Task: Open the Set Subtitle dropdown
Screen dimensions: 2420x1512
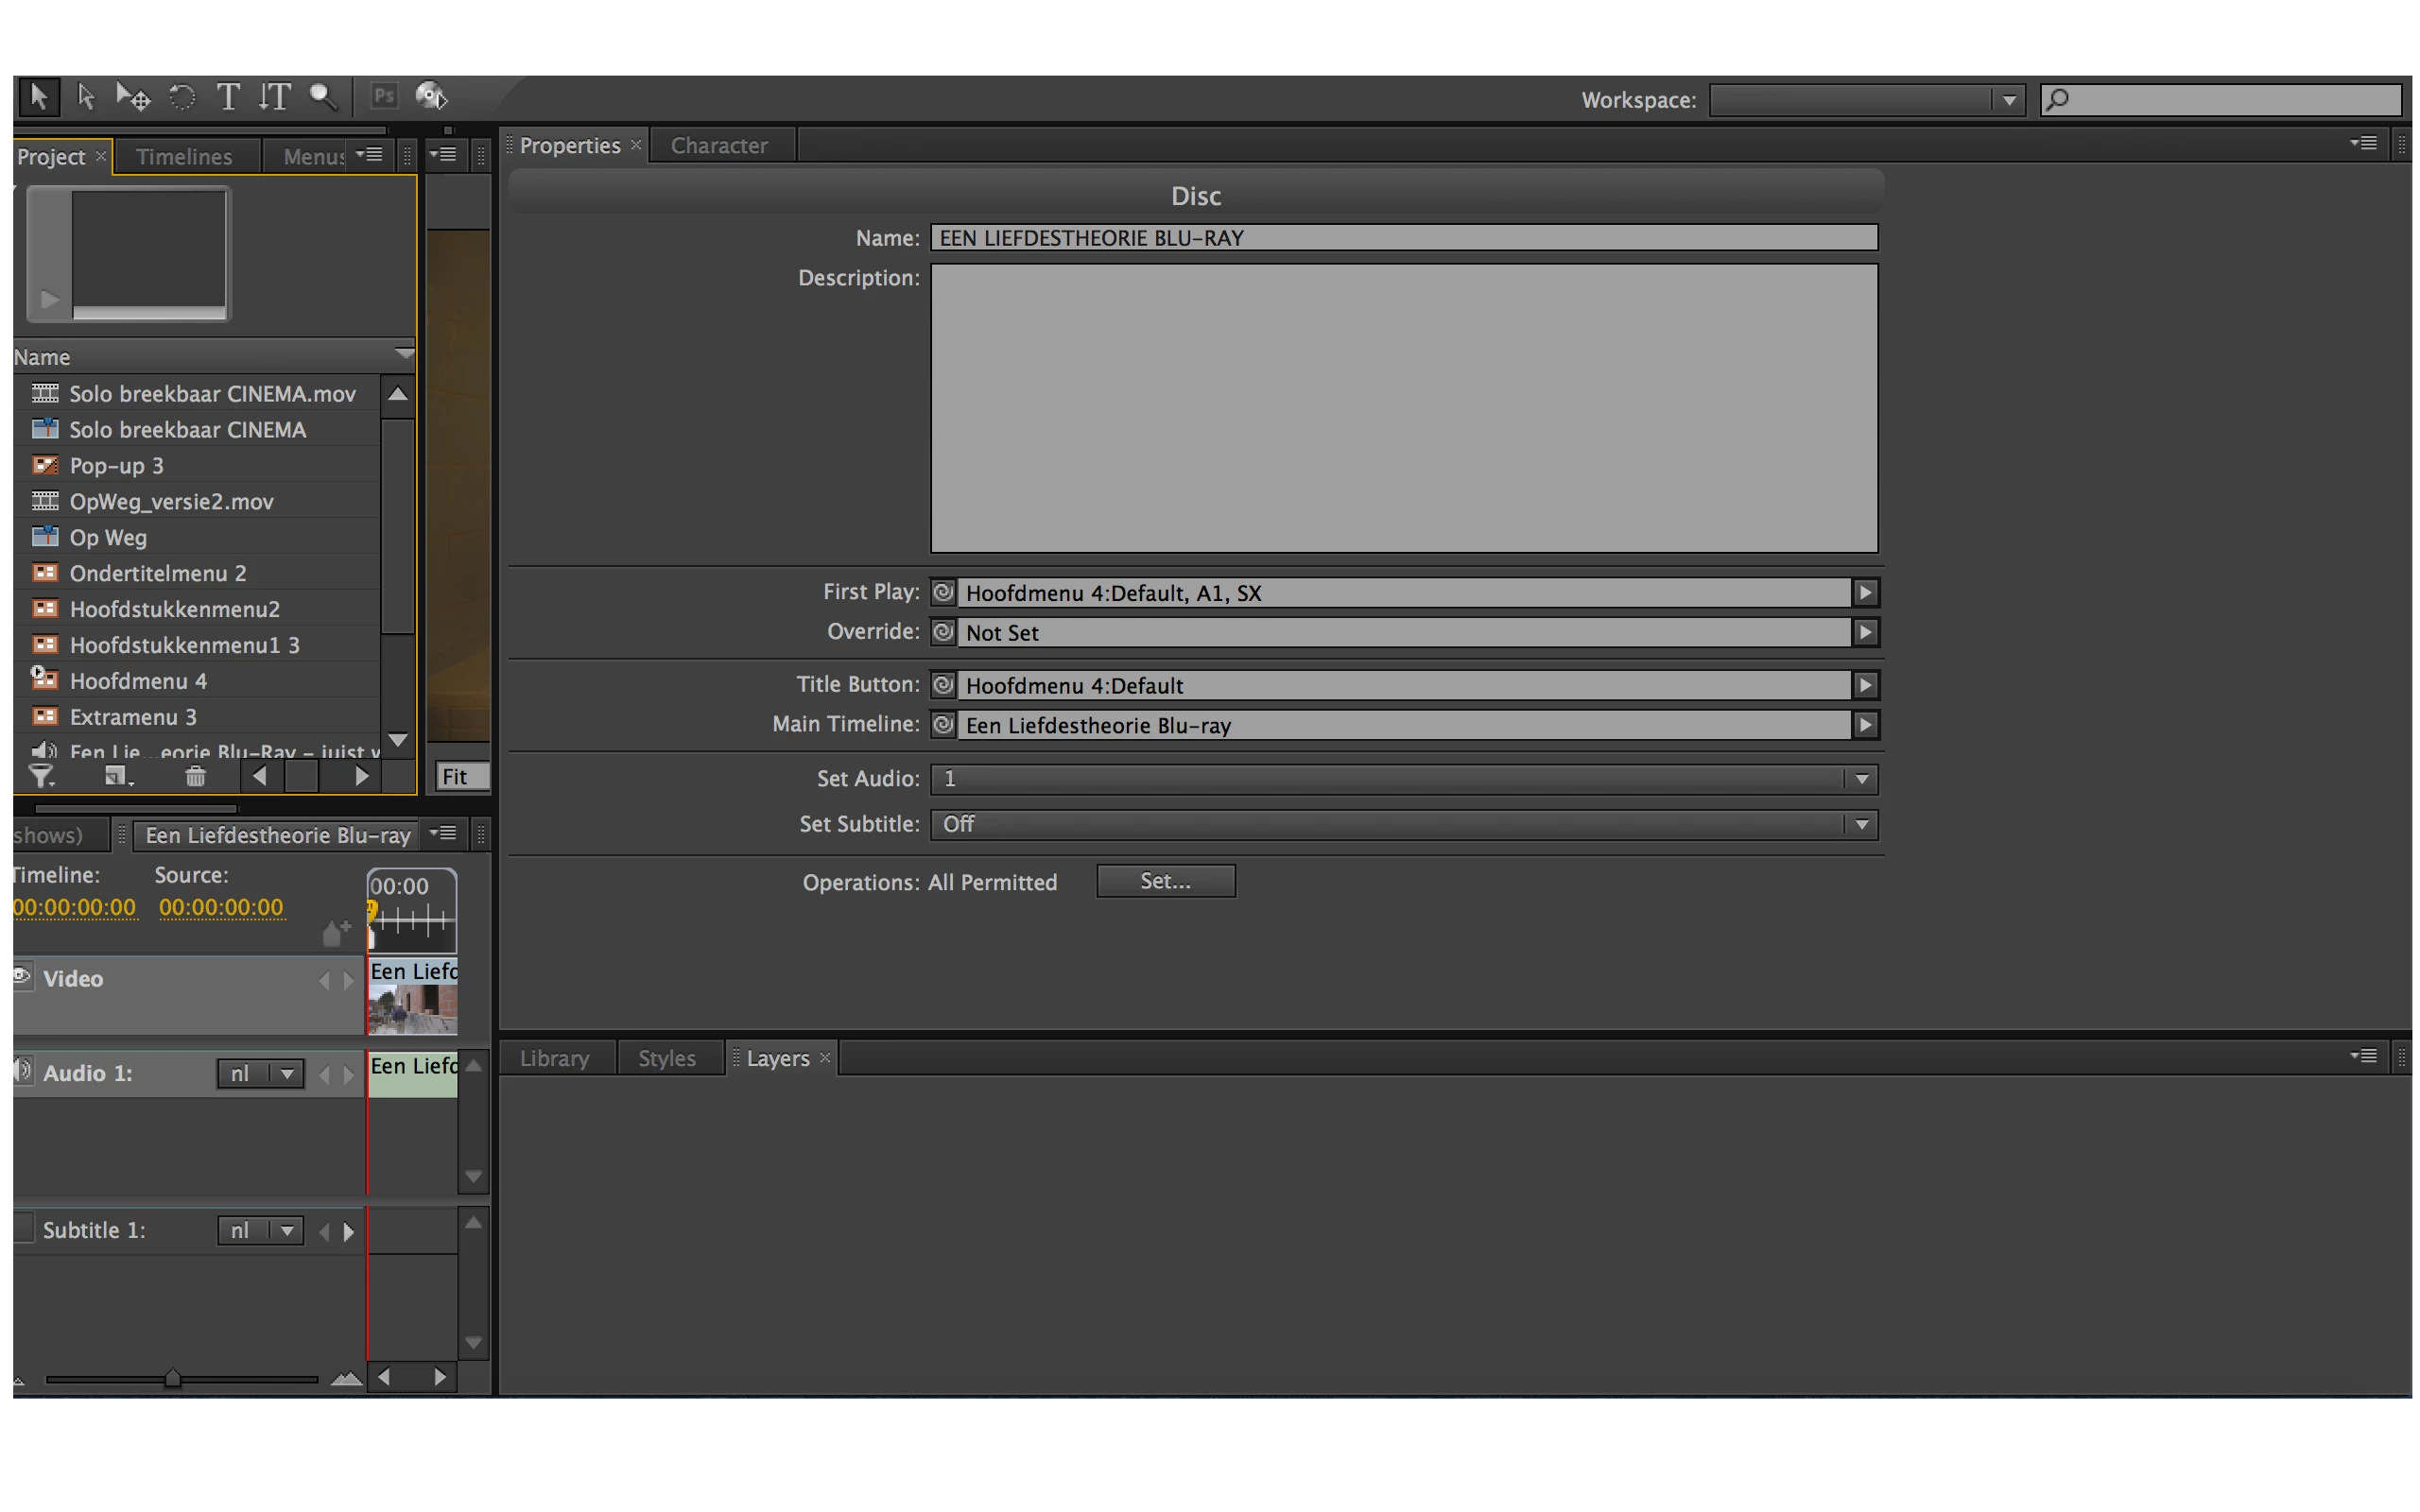Action: 1861,825
